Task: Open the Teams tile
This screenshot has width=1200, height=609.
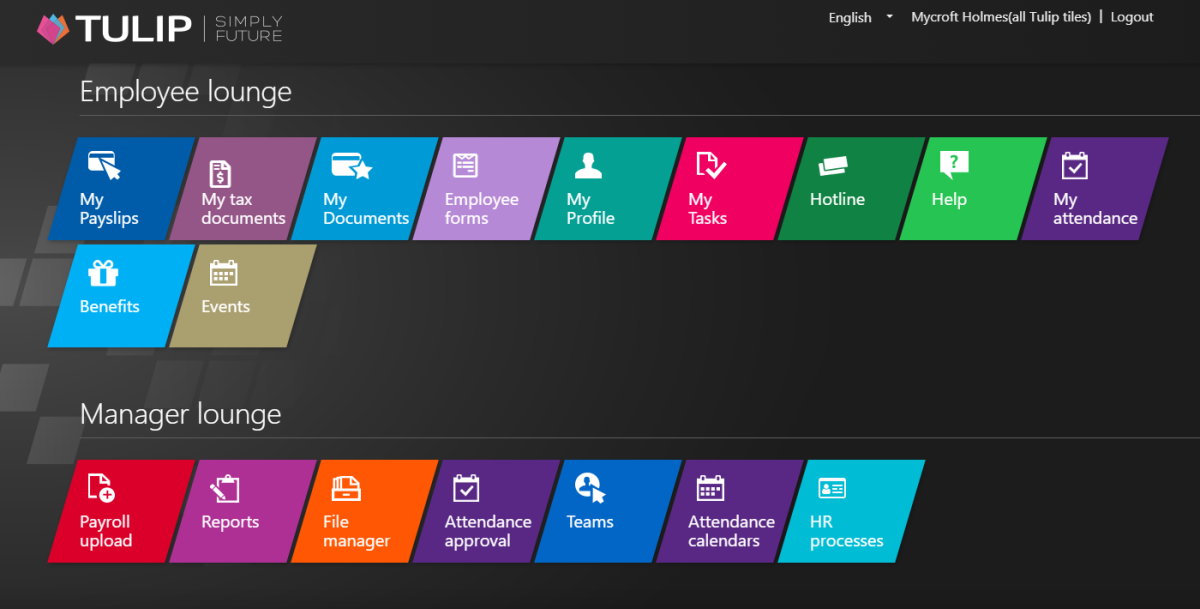Action: 607,511
